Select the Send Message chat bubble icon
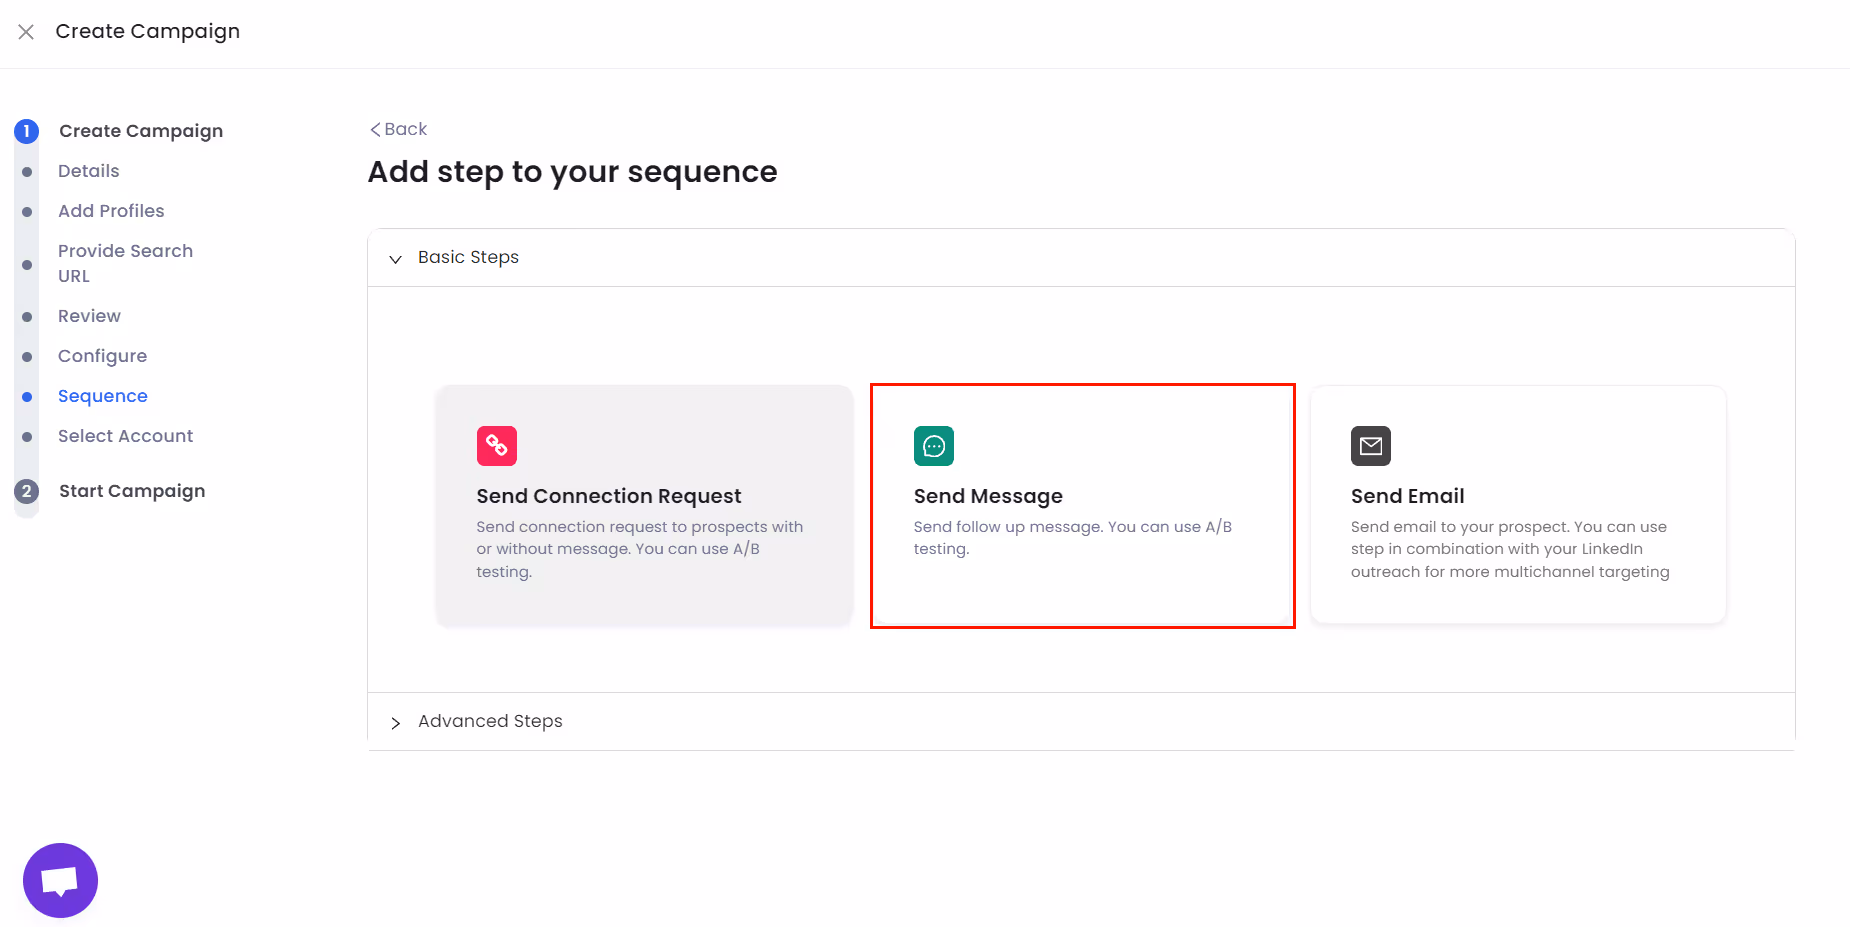This screenshot has height=927, width=1850. [933, 446]
